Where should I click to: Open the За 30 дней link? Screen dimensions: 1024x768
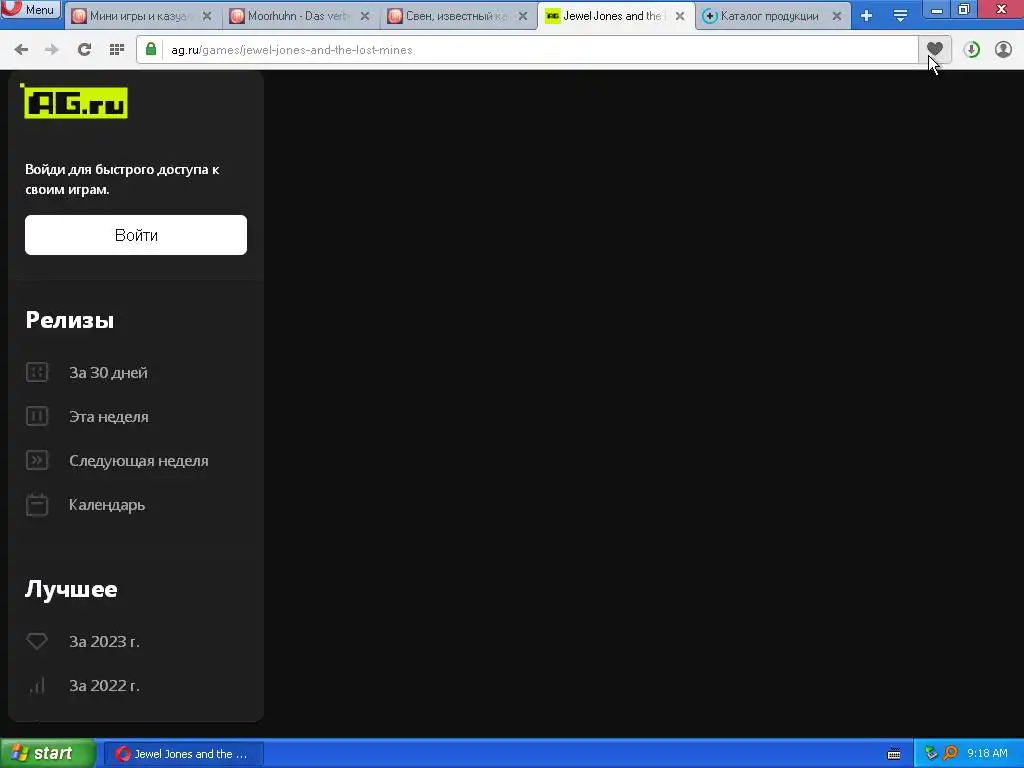pos(108,372)
